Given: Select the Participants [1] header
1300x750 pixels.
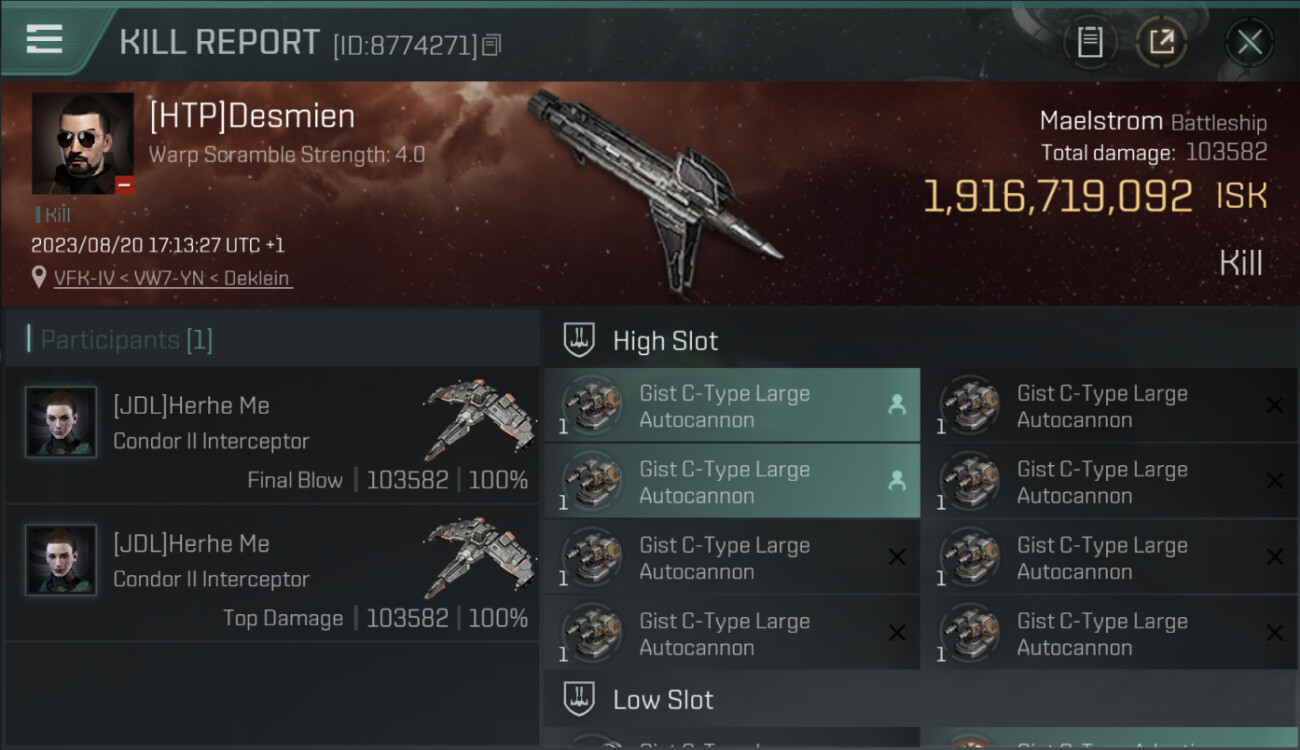Looking at the screenshot, I should coord(126,340).
